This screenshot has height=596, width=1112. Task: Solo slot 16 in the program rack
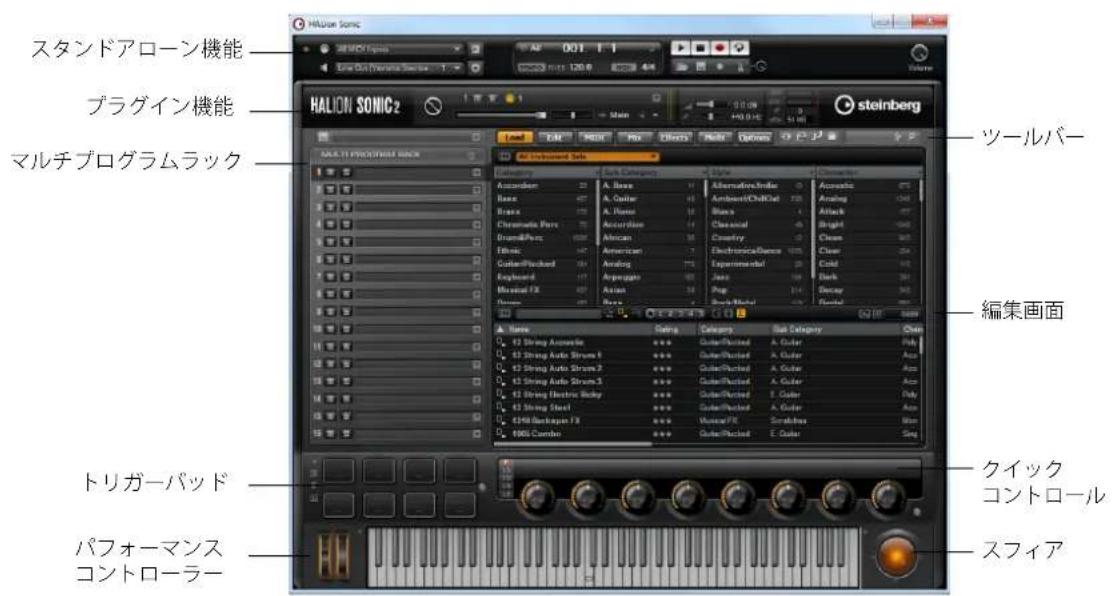pos(345,433)
